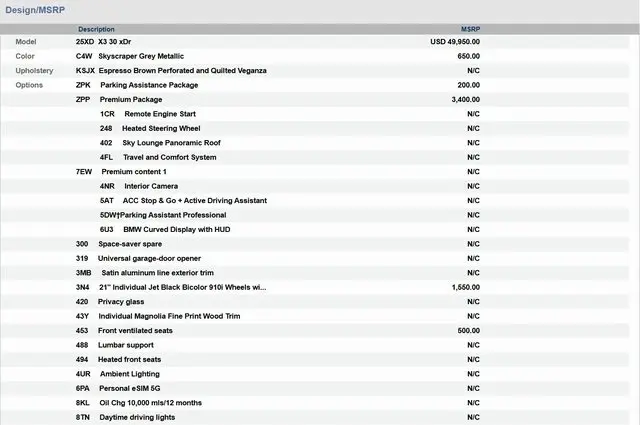This screenshot has height=425, width=640.
Task: Select the Heated Steering Wheel item
Action: pos(161,129)
